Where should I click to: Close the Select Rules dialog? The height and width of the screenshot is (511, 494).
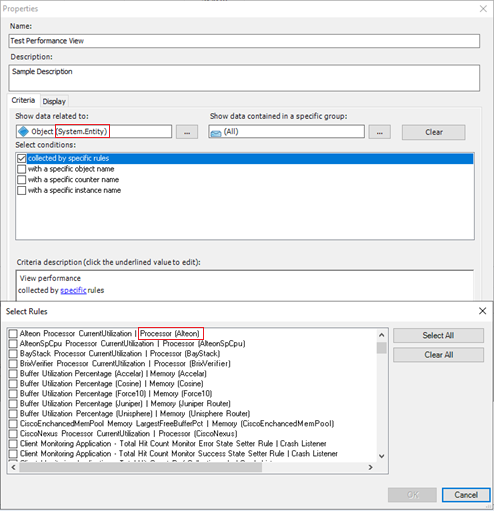[x=482, y=311]
